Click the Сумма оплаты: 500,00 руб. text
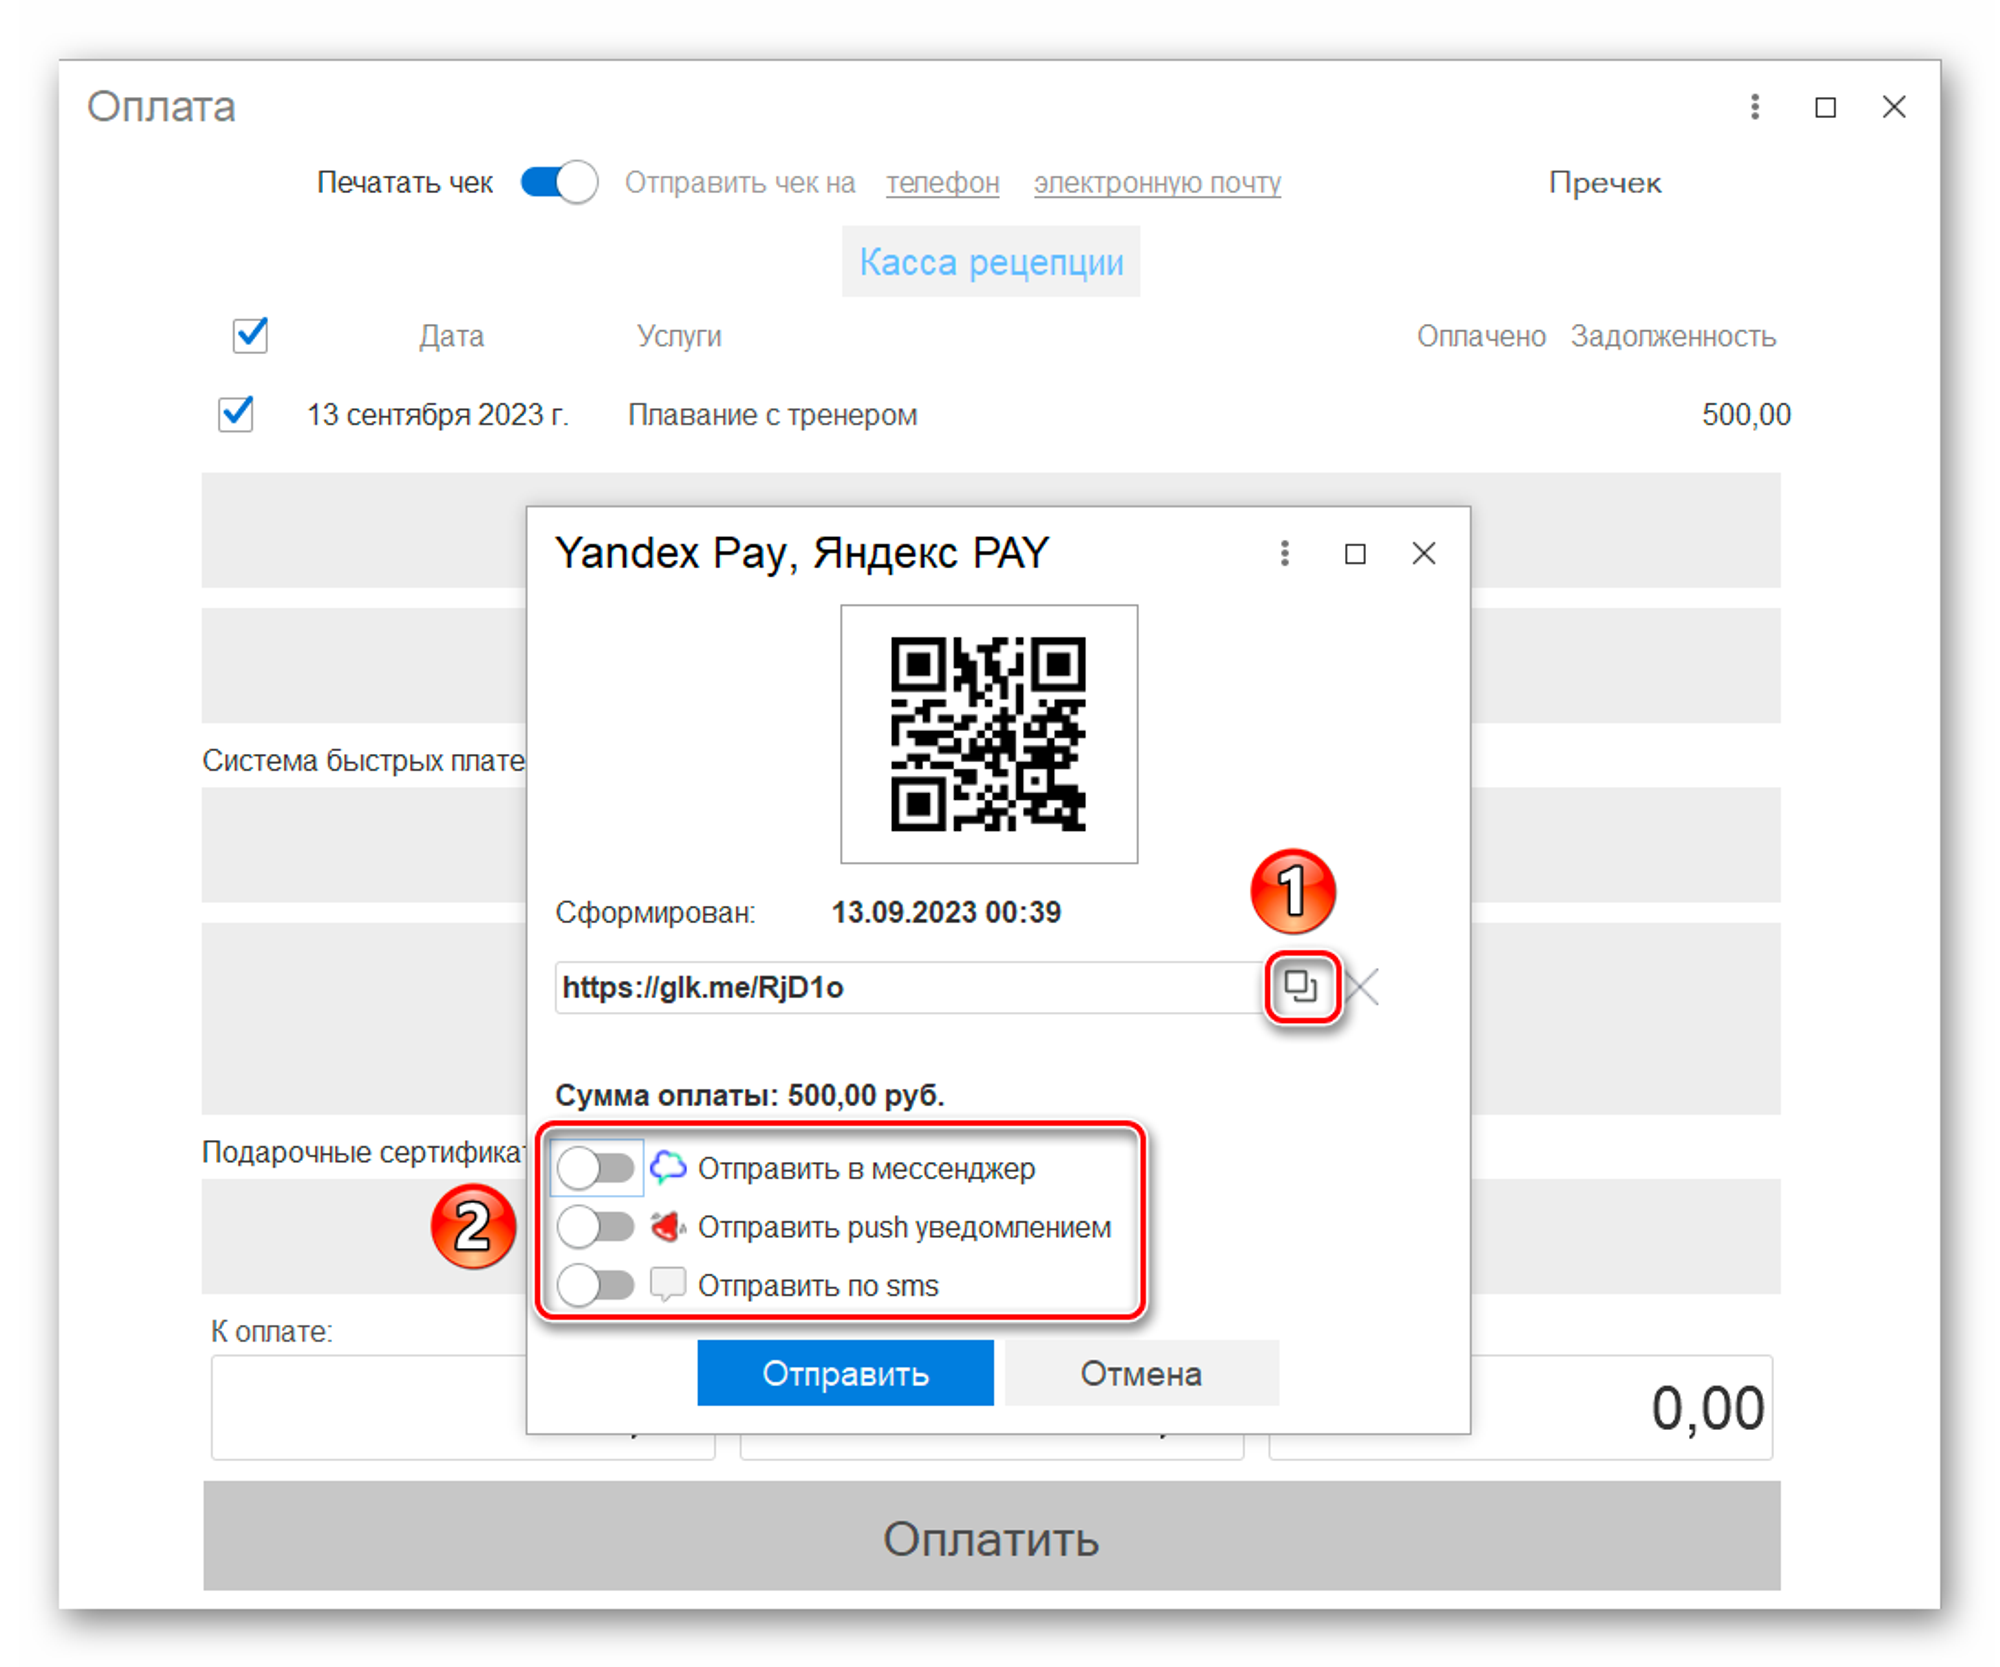The width and height of the screenshot is (2000, 1667). [750, 1095]
